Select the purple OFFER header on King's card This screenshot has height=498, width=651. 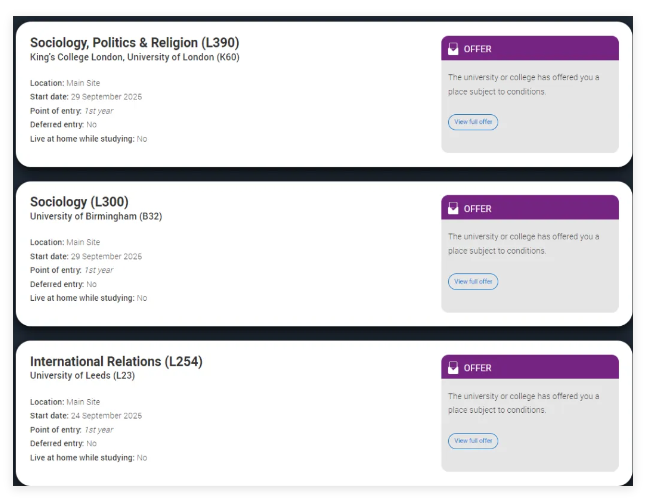(x=530, y=49)
